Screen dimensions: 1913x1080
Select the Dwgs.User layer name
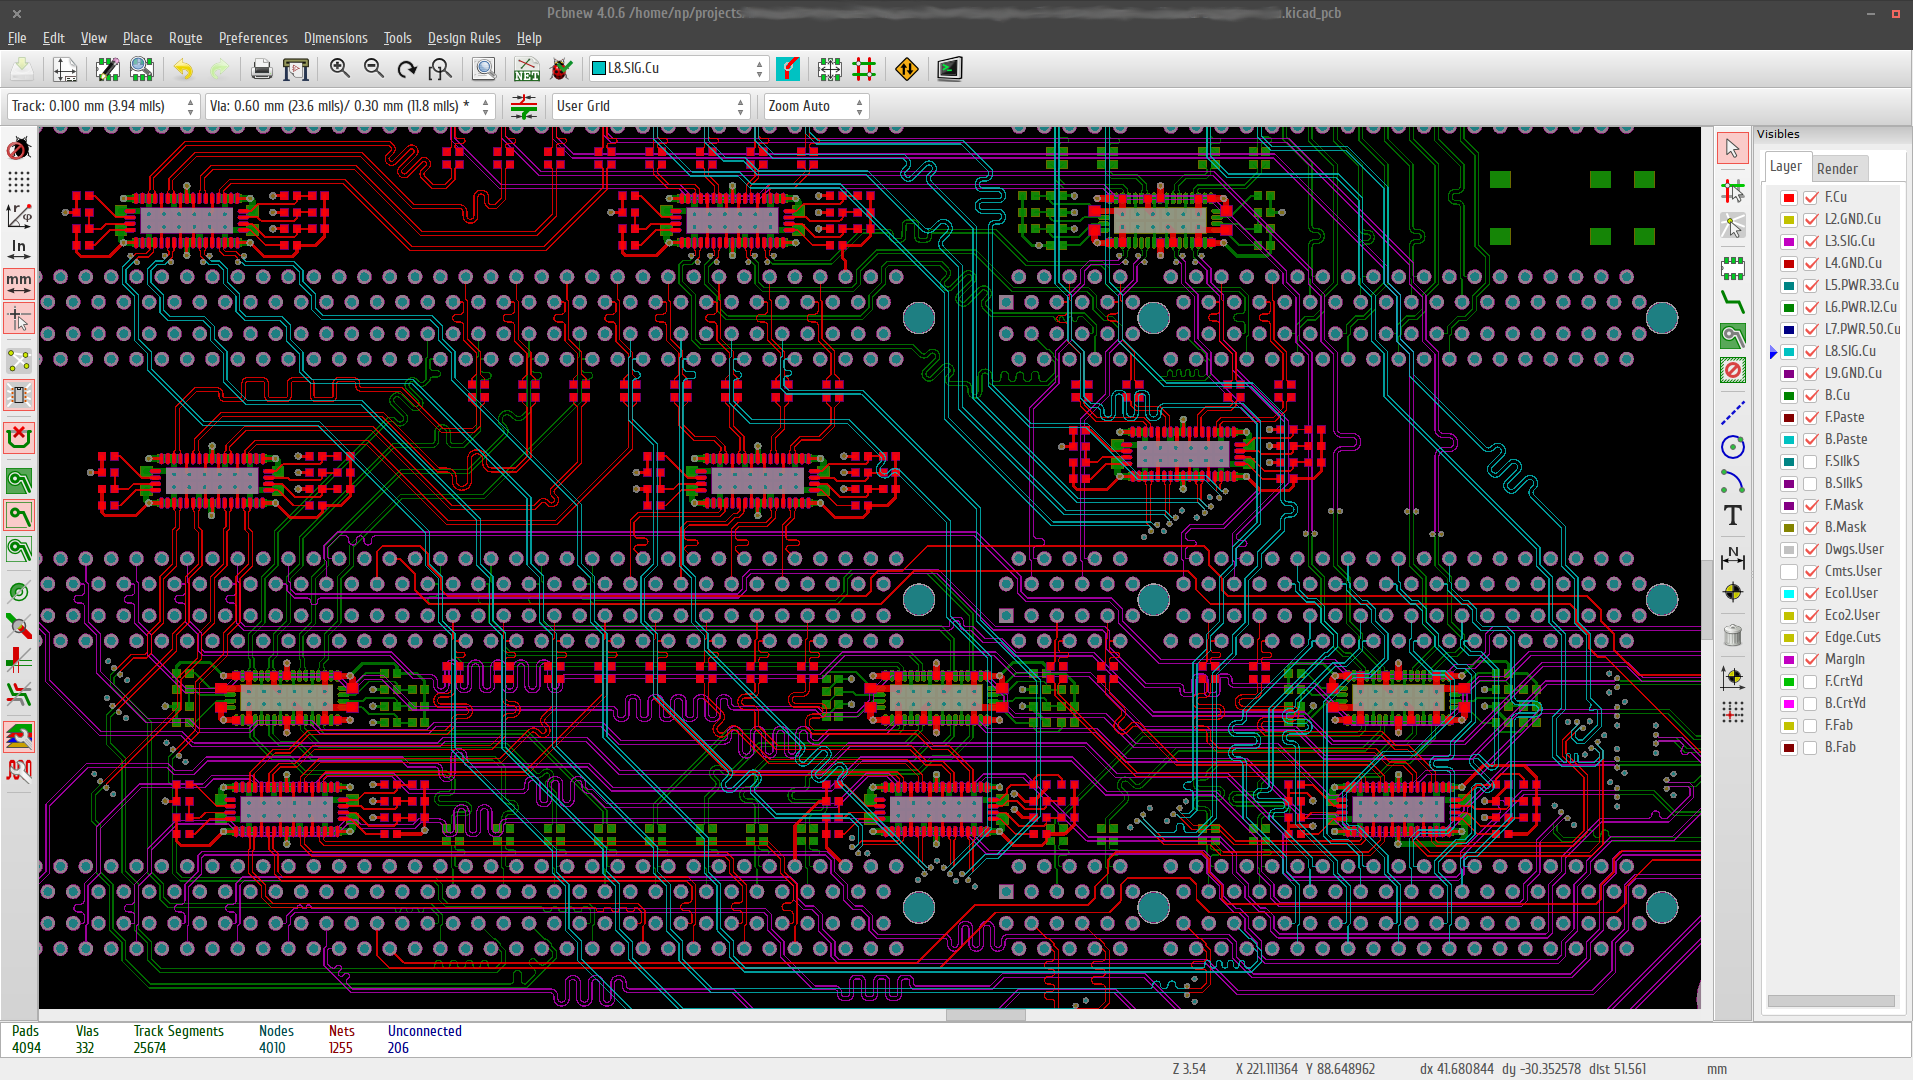coord(1854,550)
